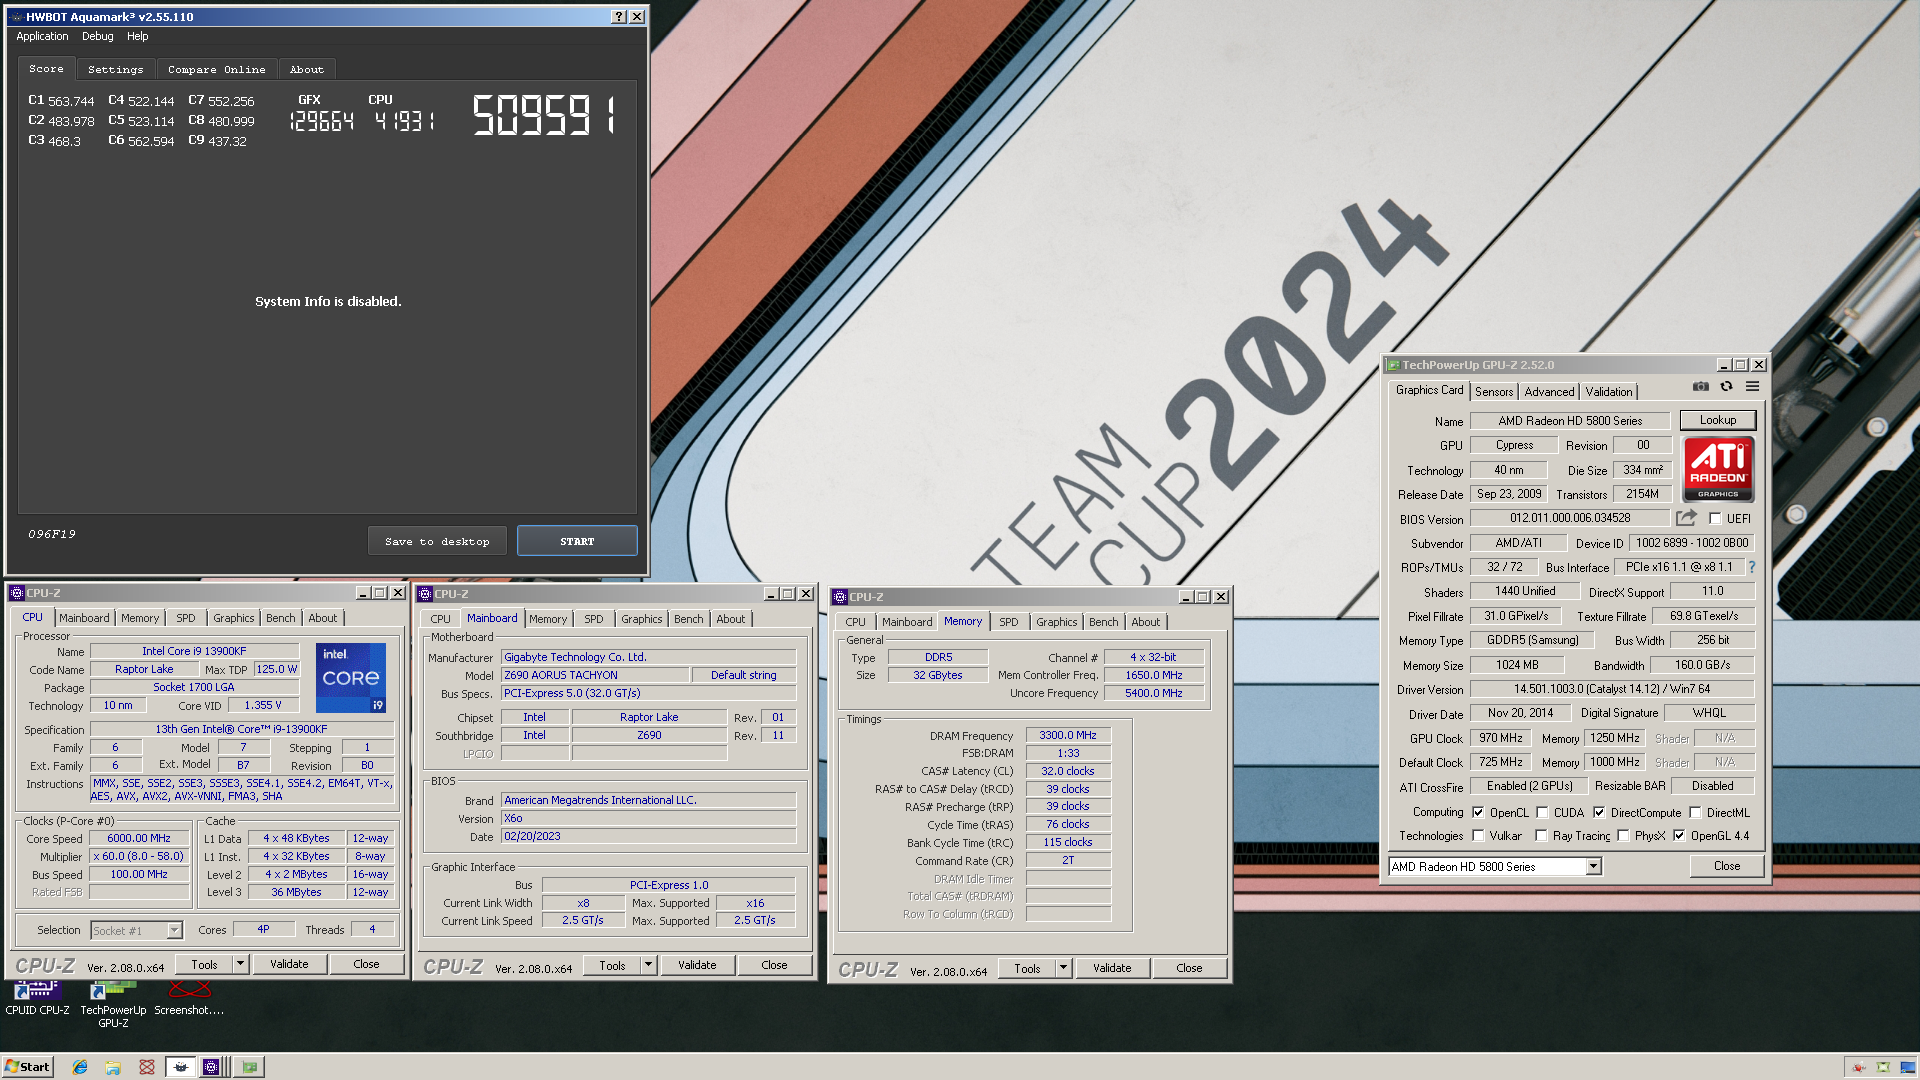
Task: Open the Aquamark Help menu
Action: pyautogui.click(x=137, y=36)
